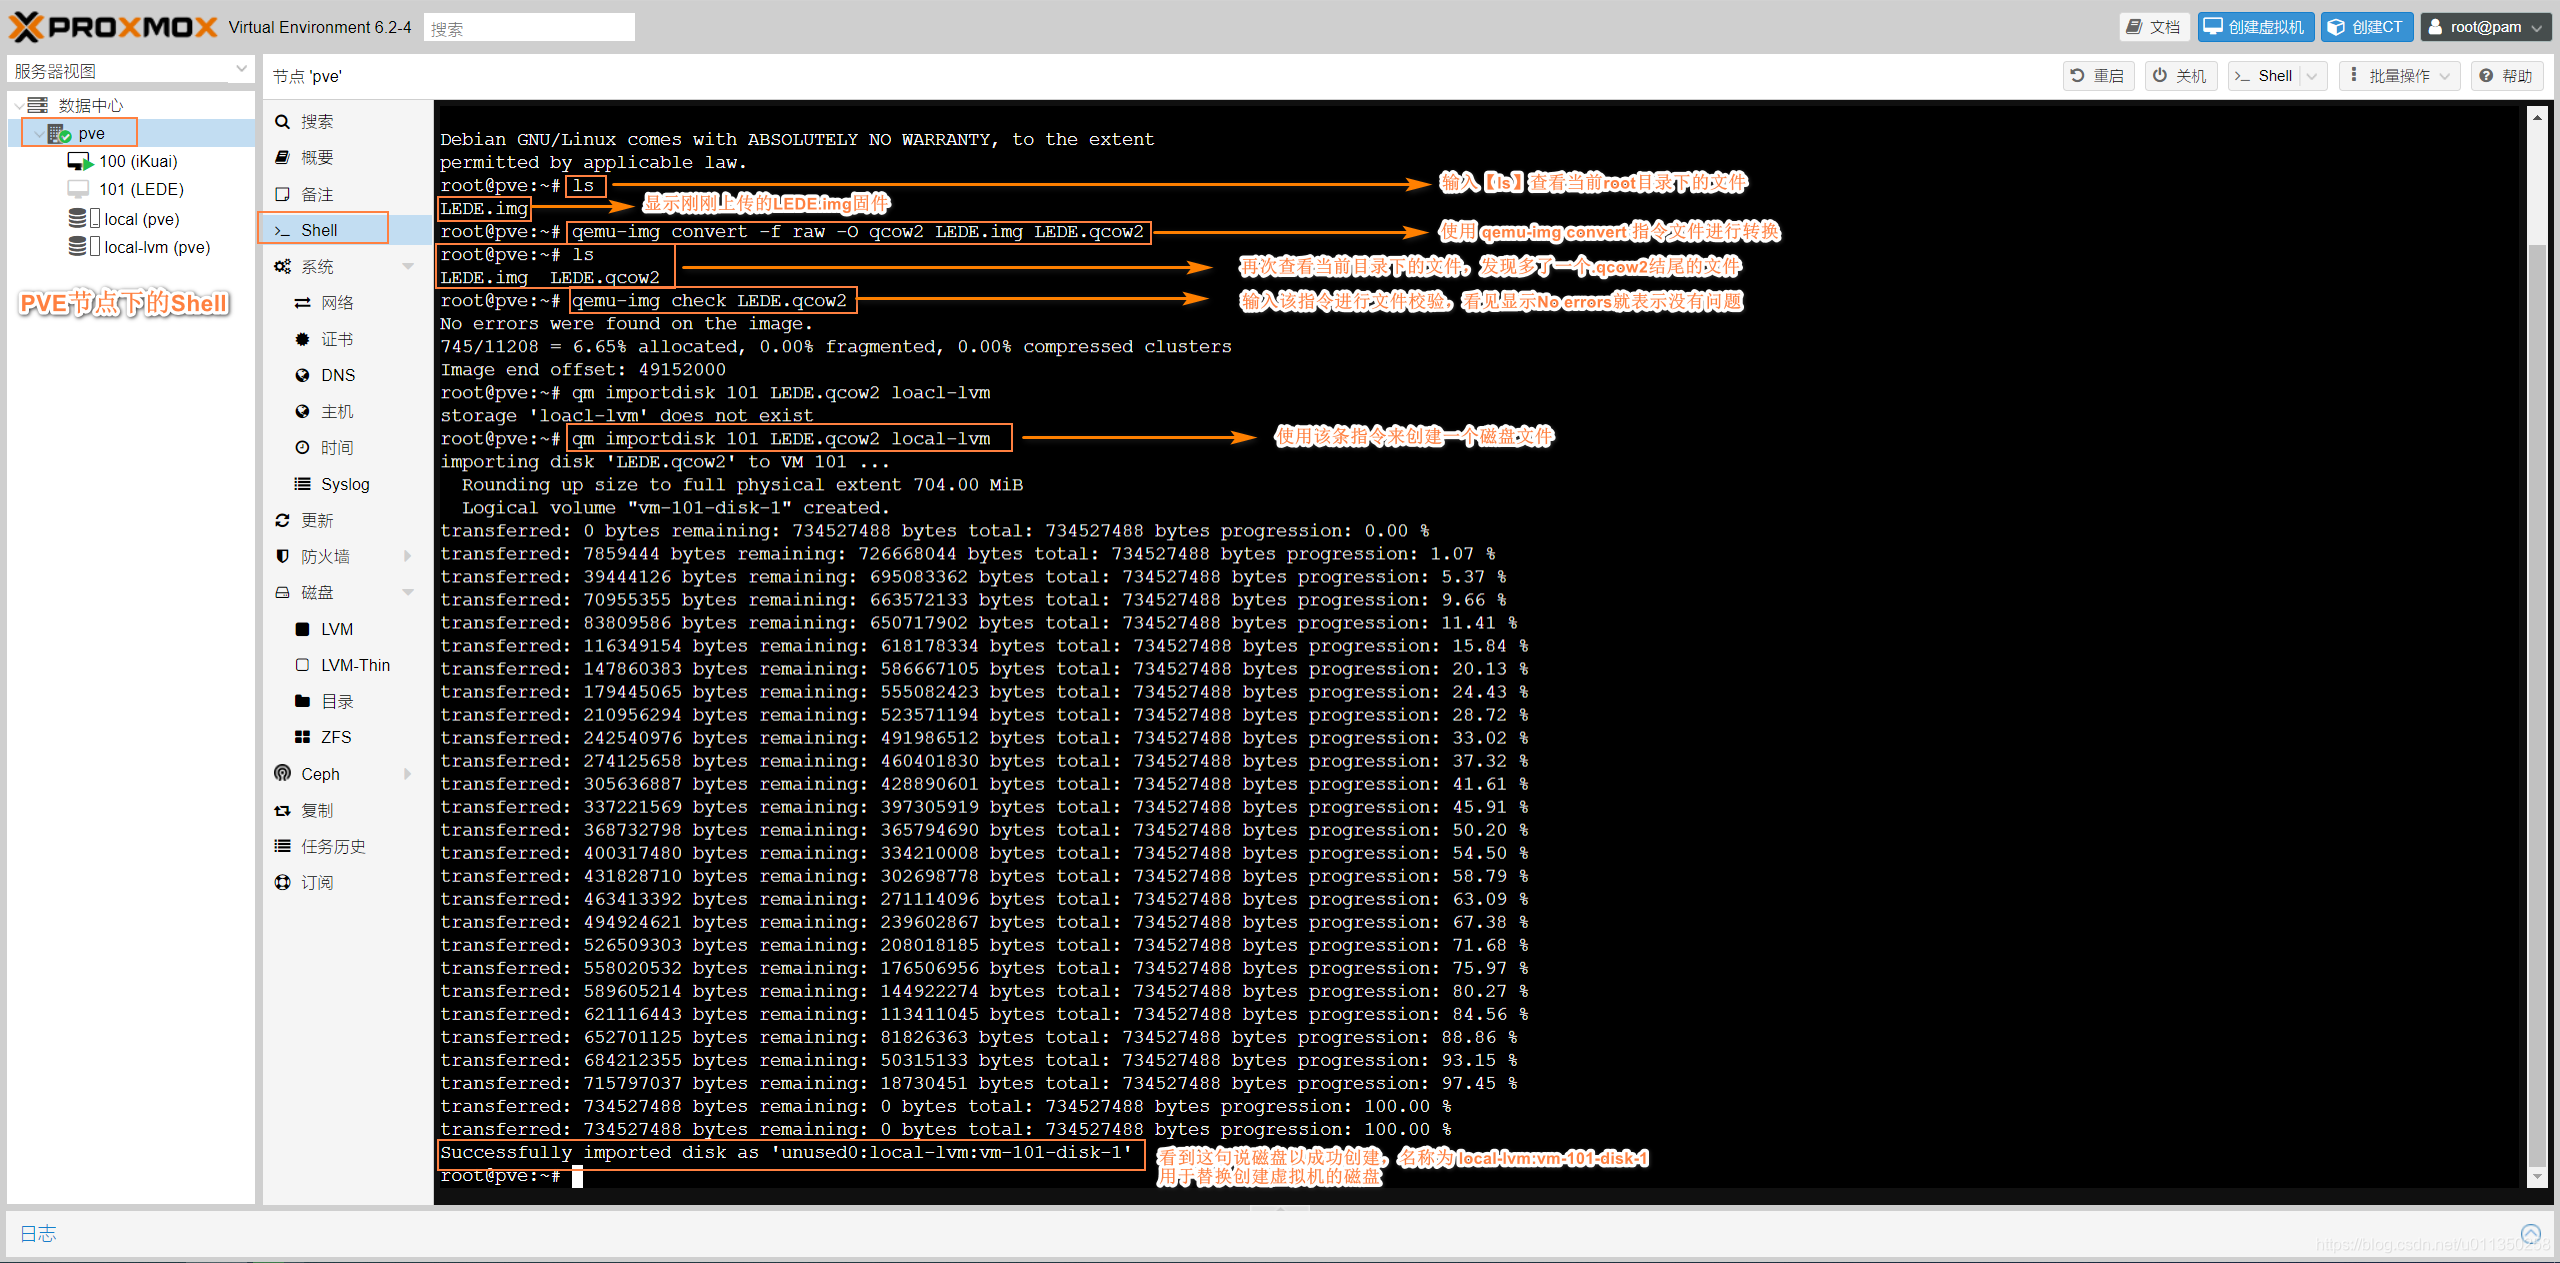
Task: Click the 关机 shutdown button
Action: click(2180, 76)
